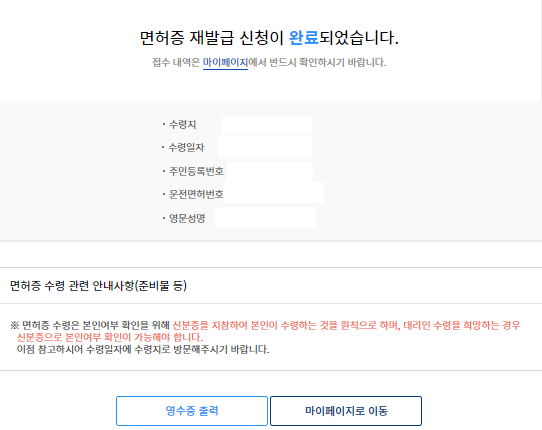542x430 pixels.
Task: Select the 수령지 label
Action: [183, 124]
